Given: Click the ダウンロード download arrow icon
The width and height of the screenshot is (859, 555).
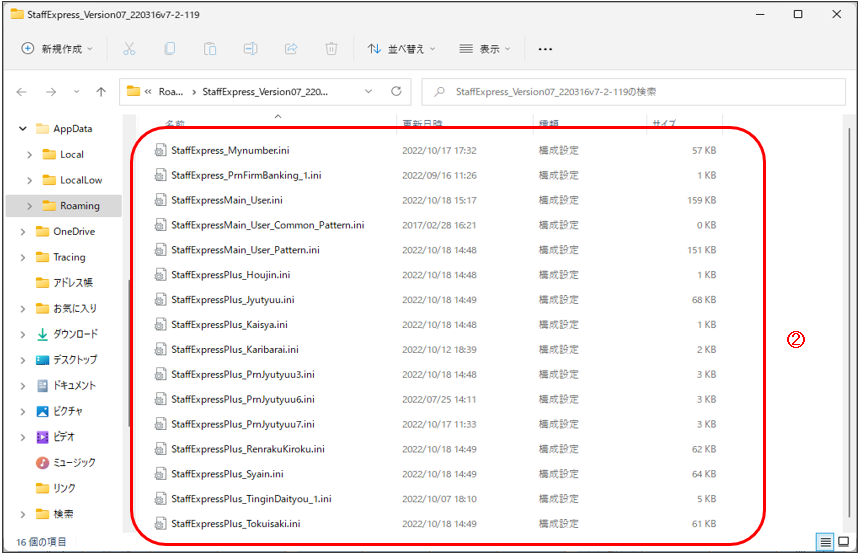Looking at the screenshot, I should 42,334.
